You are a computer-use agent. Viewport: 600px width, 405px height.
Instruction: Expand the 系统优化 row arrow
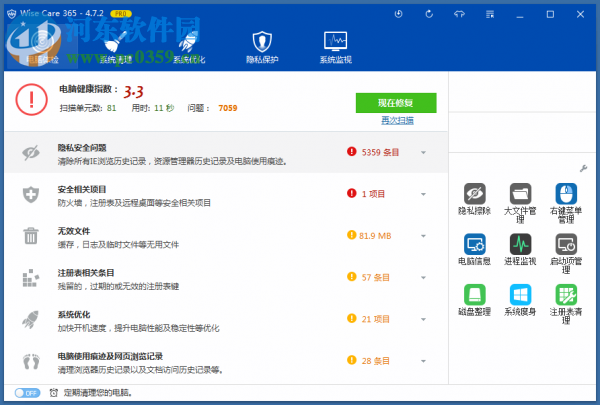click(423, 319)
